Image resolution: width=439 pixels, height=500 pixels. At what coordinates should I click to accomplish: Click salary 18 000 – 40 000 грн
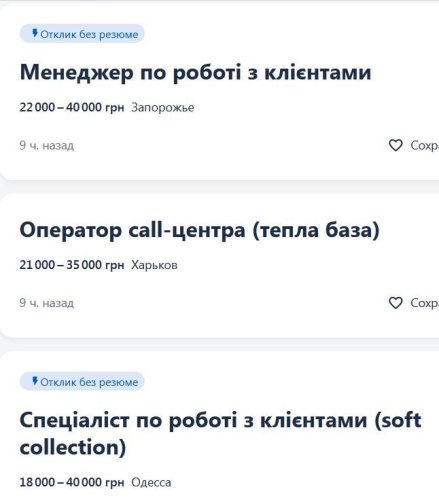coord(72,482)
